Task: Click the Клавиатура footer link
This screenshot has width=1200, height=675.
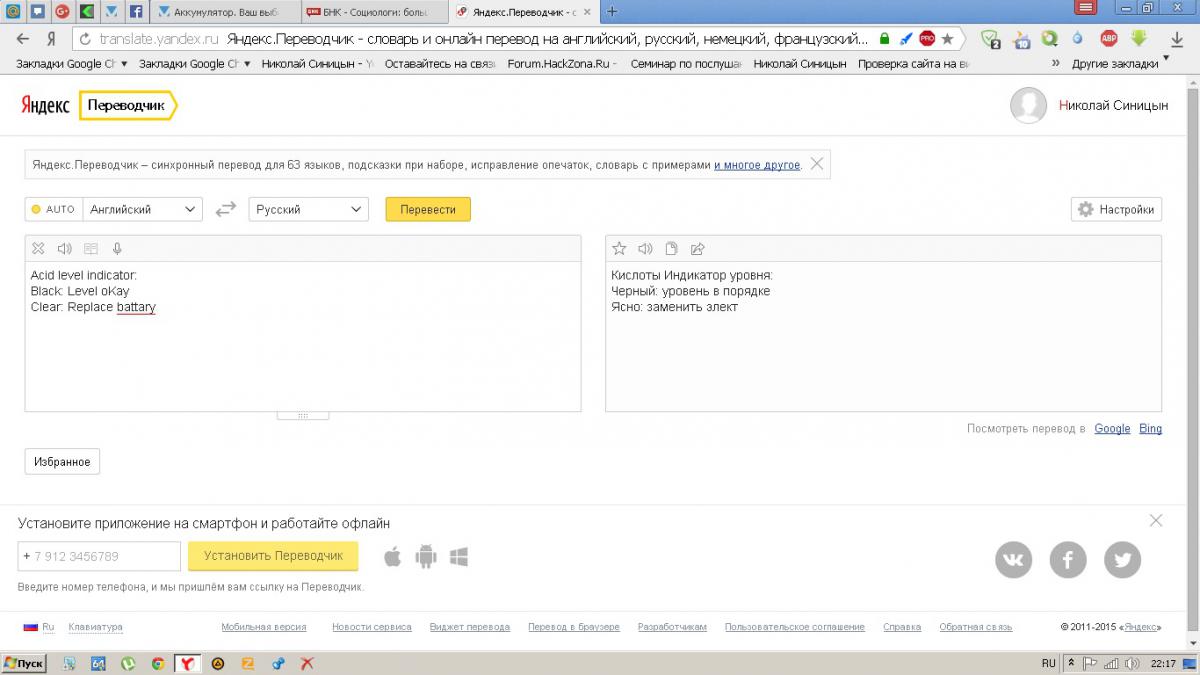Action: [x=95, y=627]
